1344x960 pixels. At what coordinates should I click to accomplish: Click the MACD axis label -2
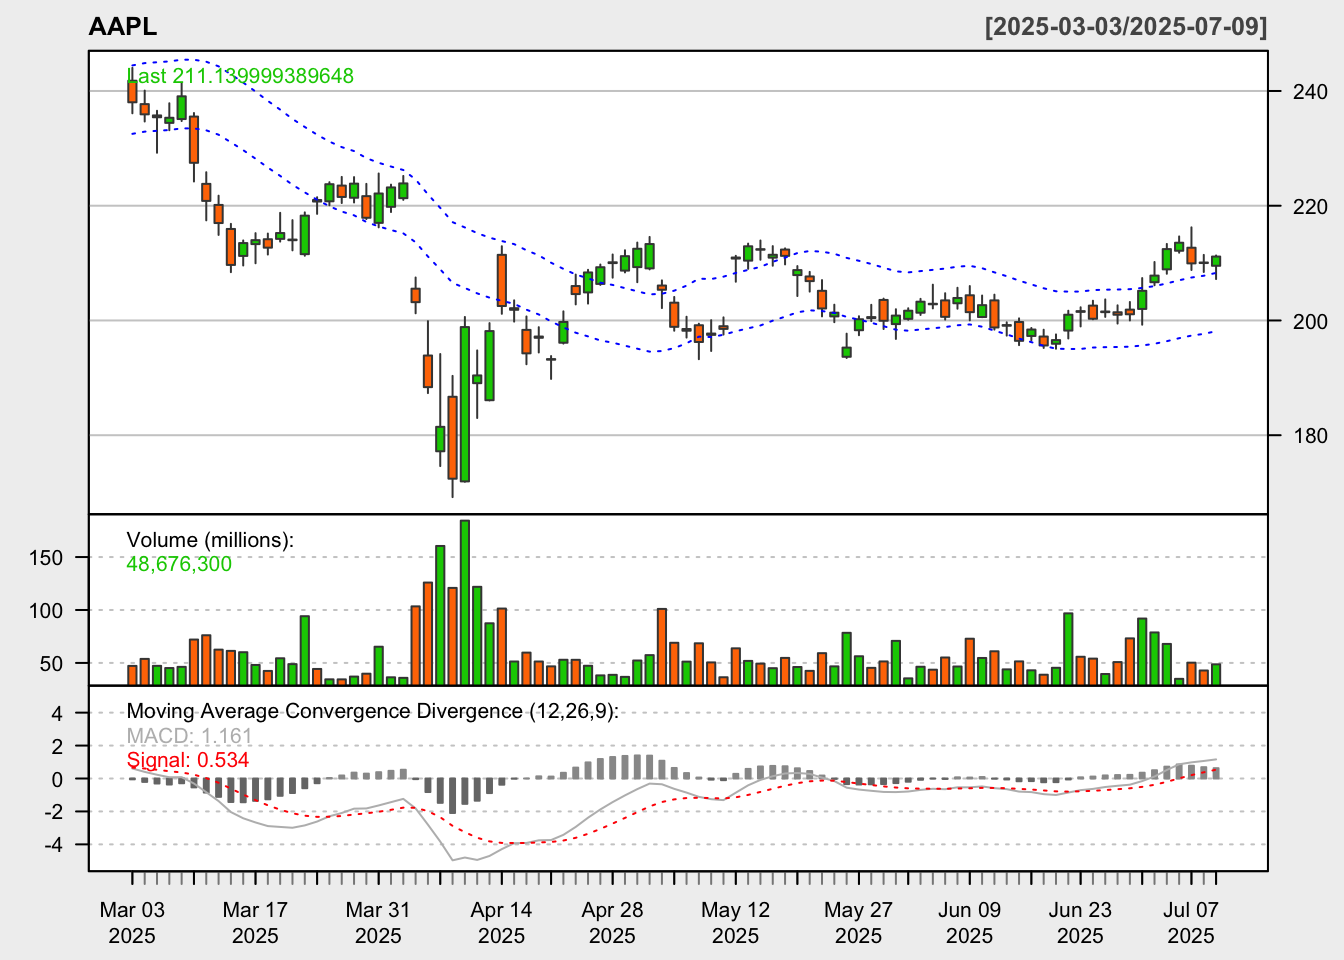tap(53, 812)
